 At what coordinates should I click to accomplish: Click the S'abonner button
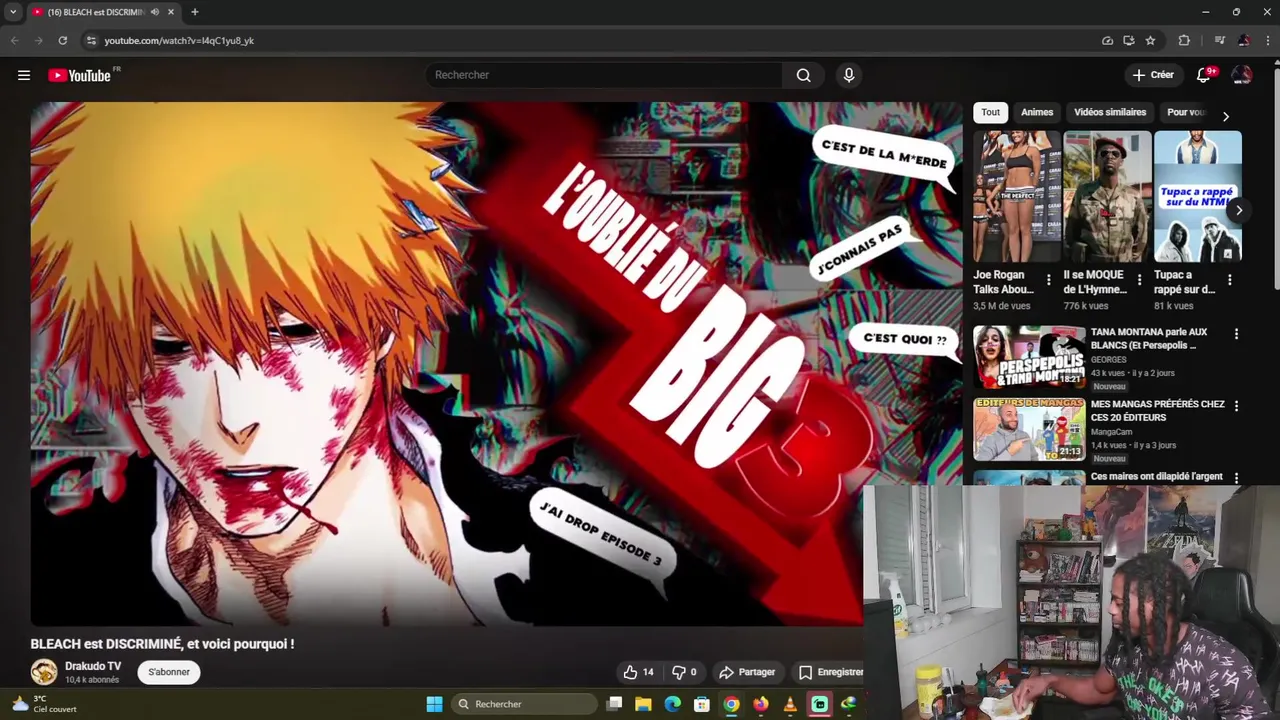[169, 672]
